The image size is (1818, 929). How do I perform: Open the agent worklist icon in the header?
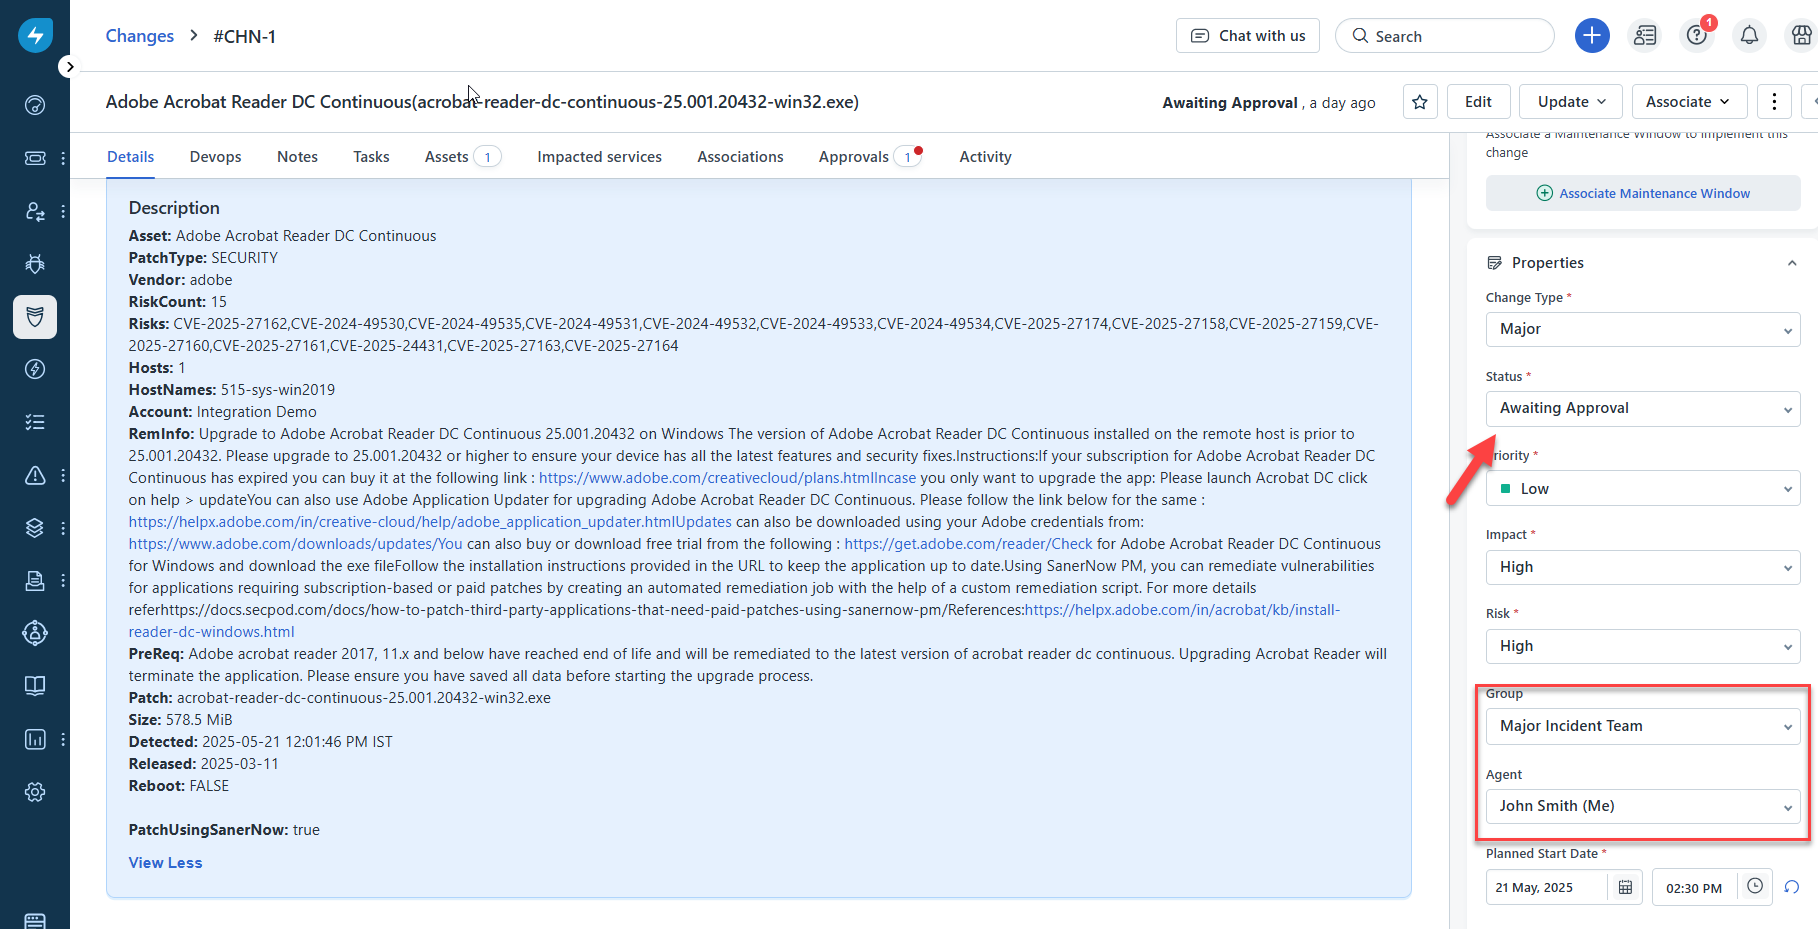click(1645, 36)
